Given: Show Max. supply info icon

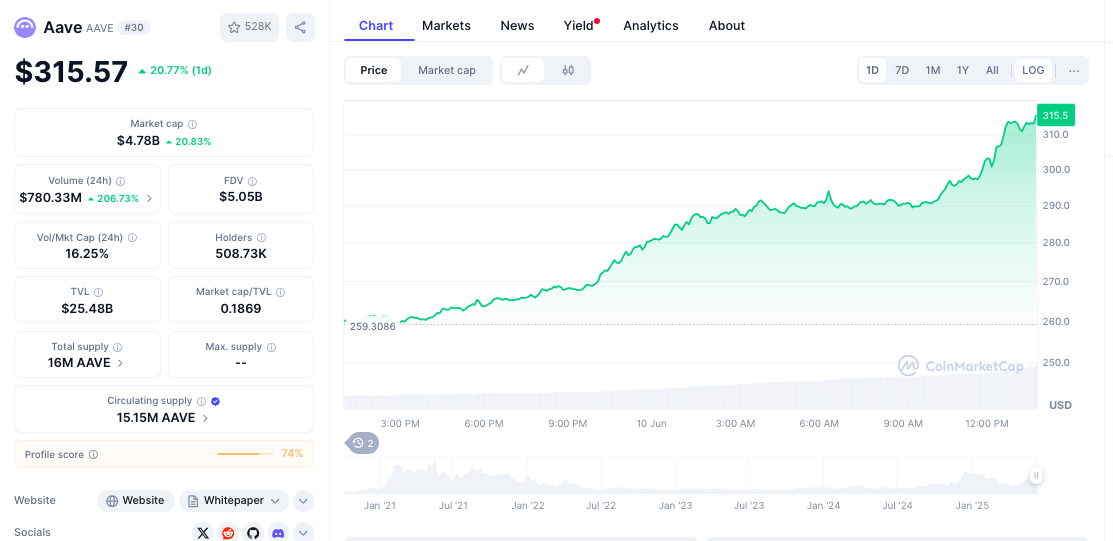Looking at the screenshot, I should pos(271,347).
